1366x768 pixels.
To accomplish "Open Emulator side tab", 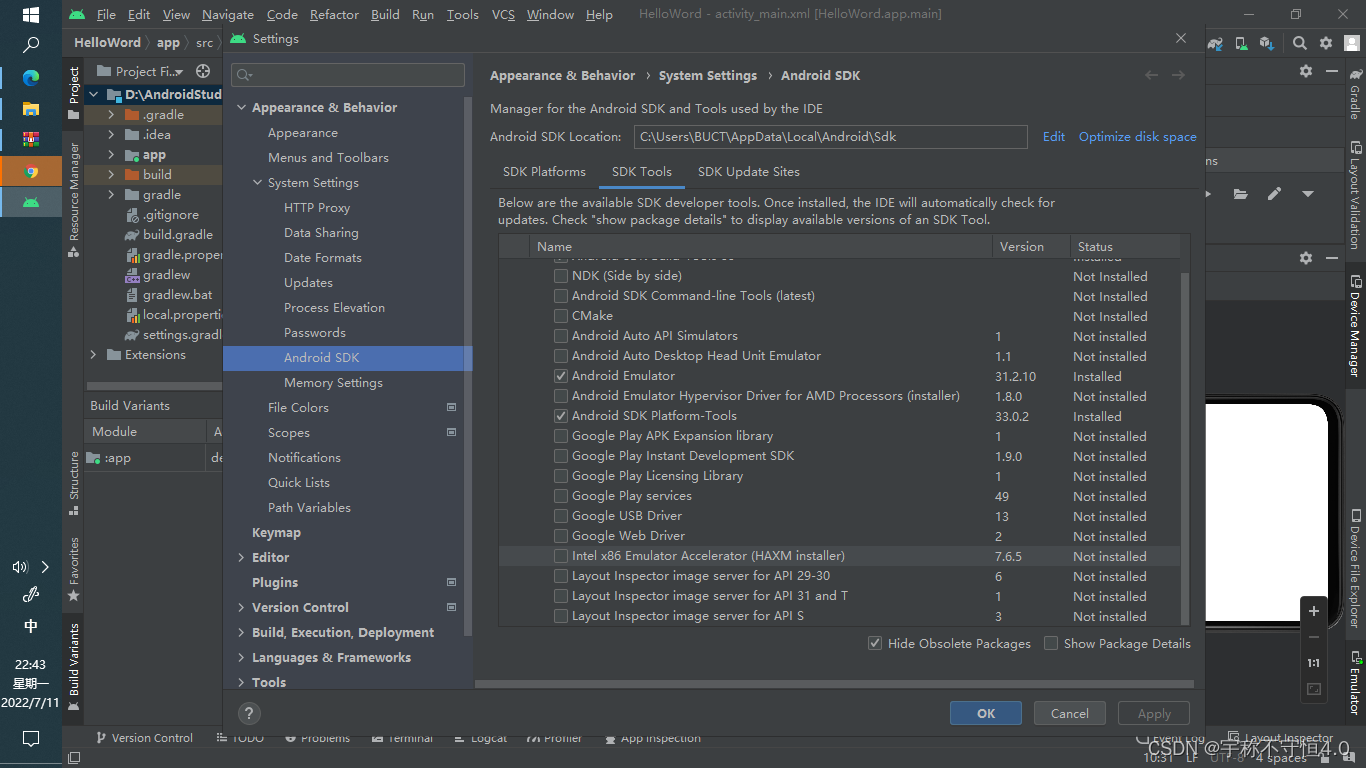I will [x=1355, y=682].
